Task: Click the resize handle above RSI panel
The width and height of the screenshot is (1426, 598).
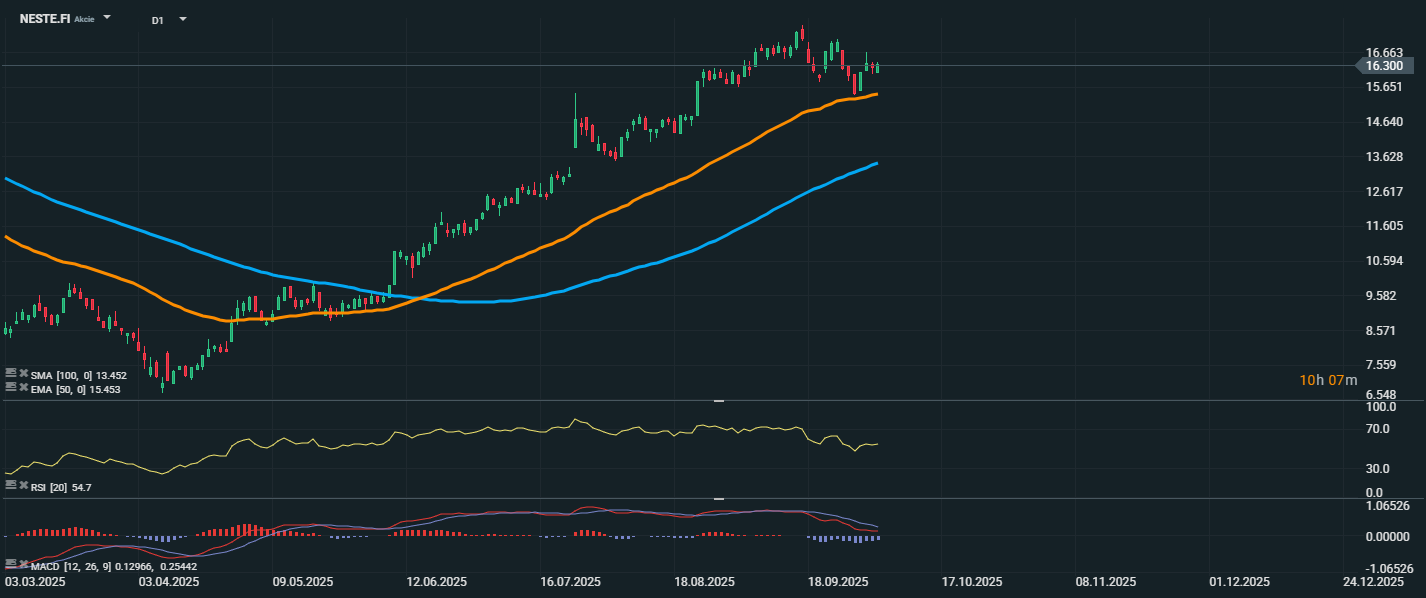Action: pos(718,401)
